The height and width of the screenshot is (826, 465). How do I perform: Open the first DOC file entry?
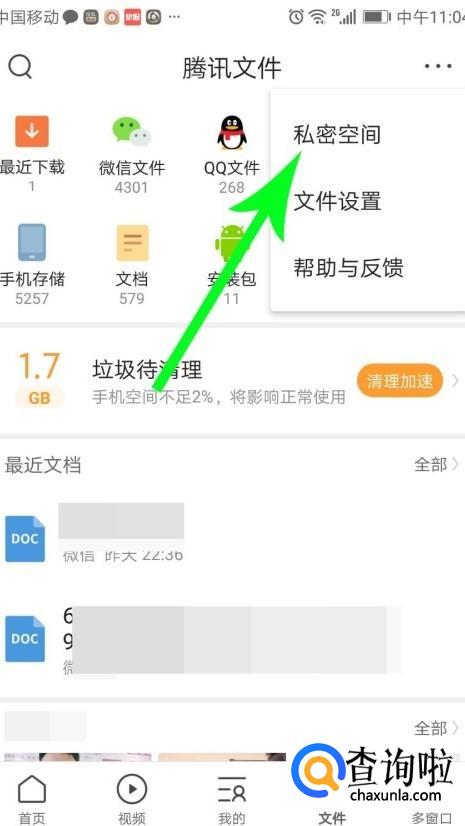[232, 538]
